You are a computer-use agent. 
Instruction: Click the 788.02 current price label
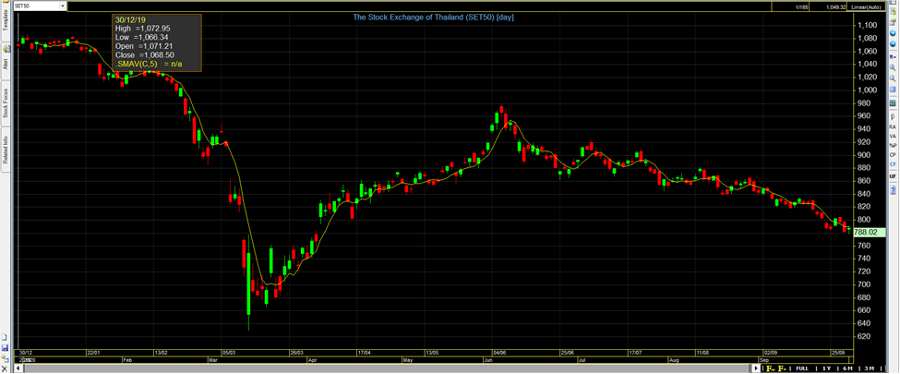[866, 232]
